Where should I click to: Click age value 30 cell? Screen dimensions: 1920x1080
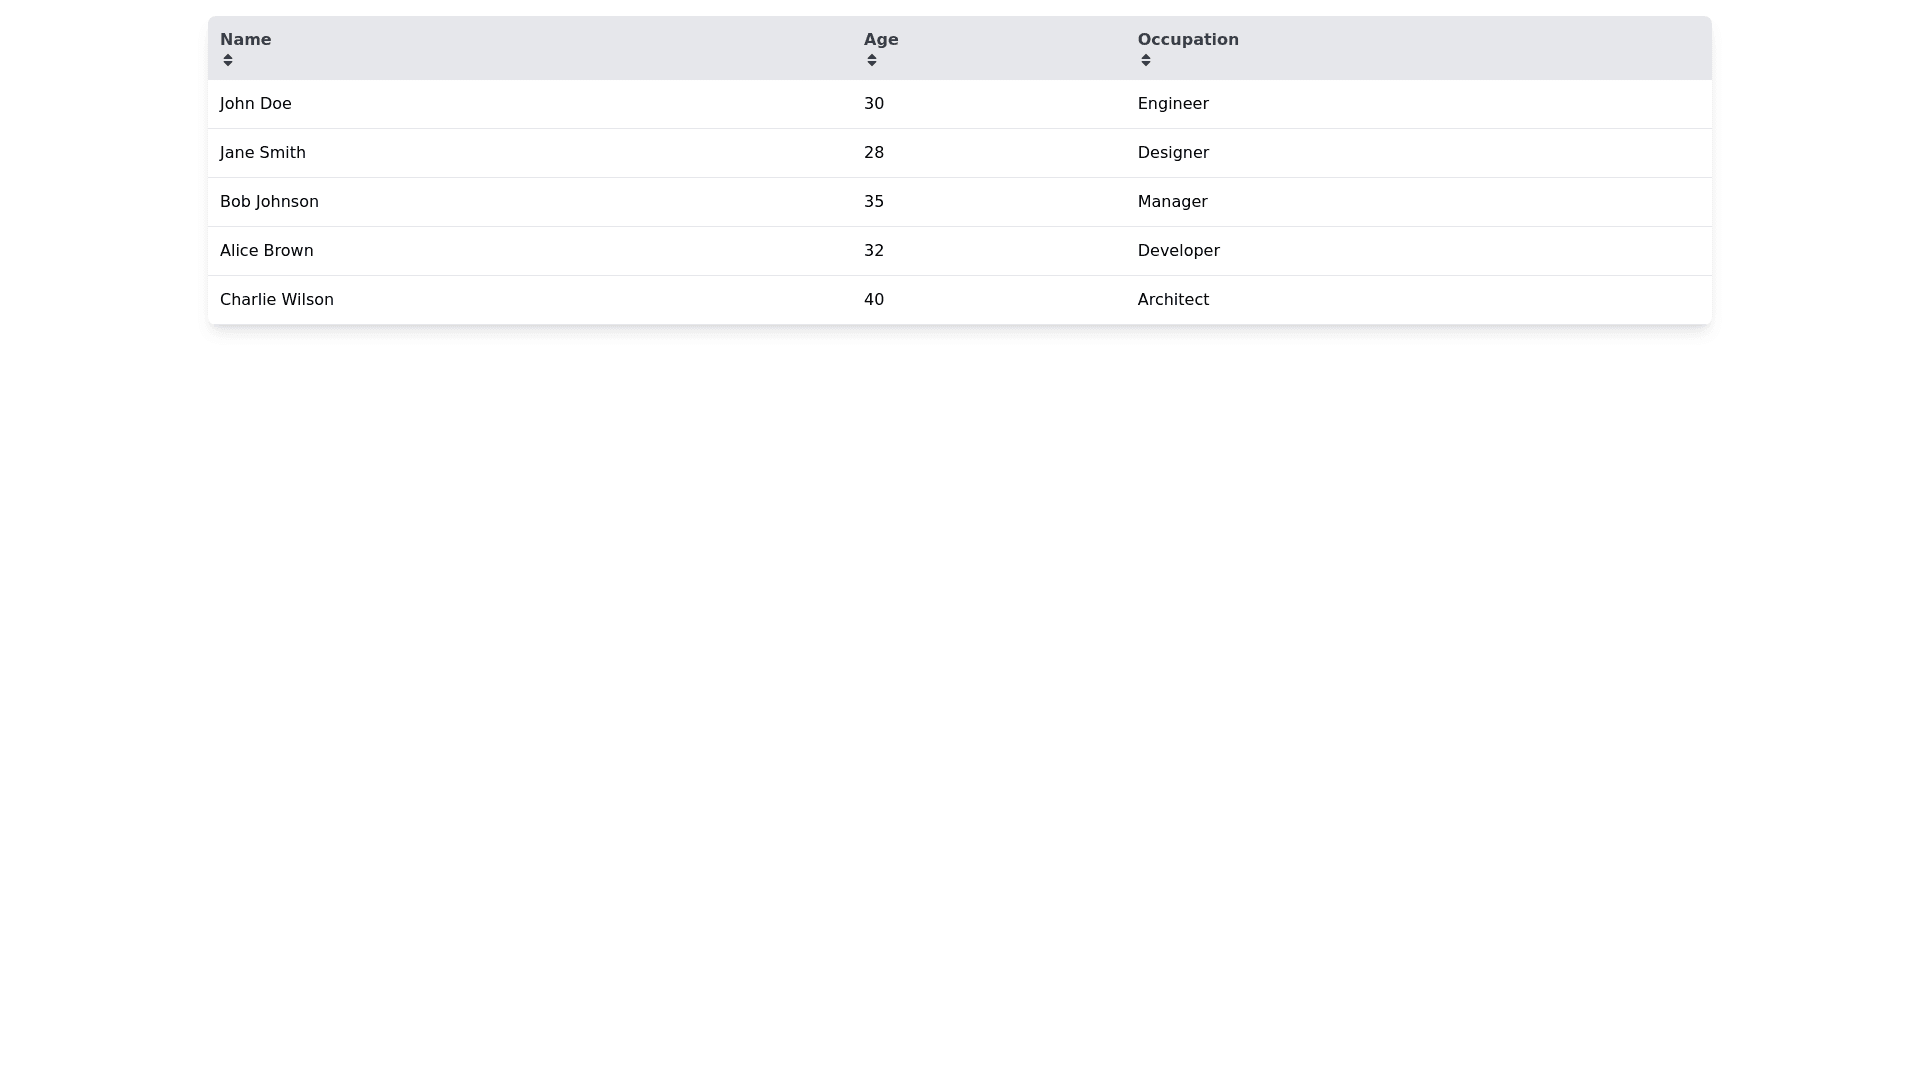pyautogui.click(x=874, y=104)
